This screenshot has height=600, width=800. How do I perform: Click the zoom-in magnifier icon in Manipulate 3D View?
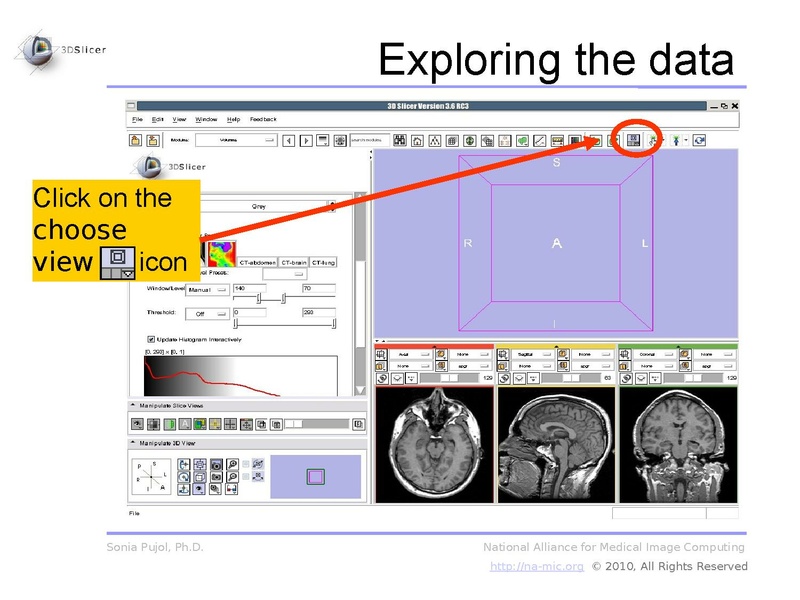click(x=233, y=464)
